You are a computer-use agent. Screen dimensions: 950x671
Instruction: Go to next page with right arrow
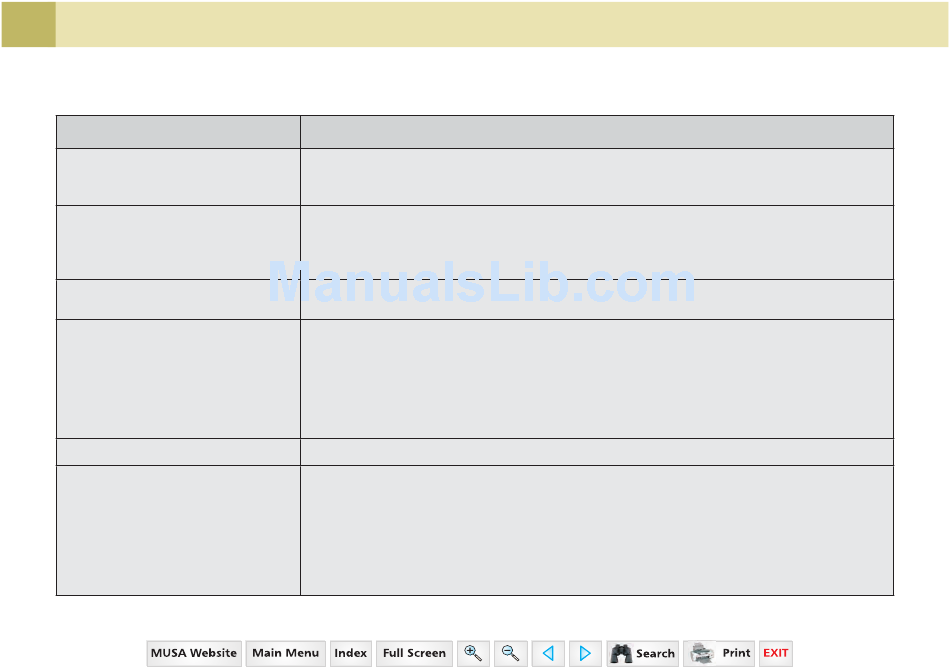click(585, 653)
